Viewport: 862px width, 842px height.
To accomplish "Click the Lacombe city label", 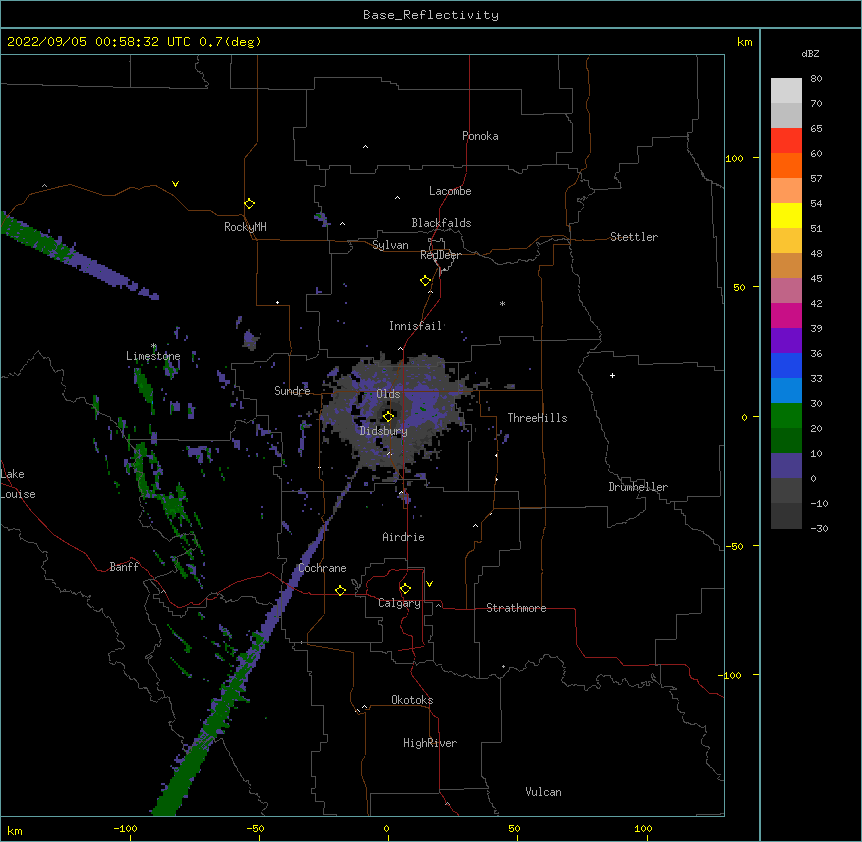I will (x=450, y=191).
